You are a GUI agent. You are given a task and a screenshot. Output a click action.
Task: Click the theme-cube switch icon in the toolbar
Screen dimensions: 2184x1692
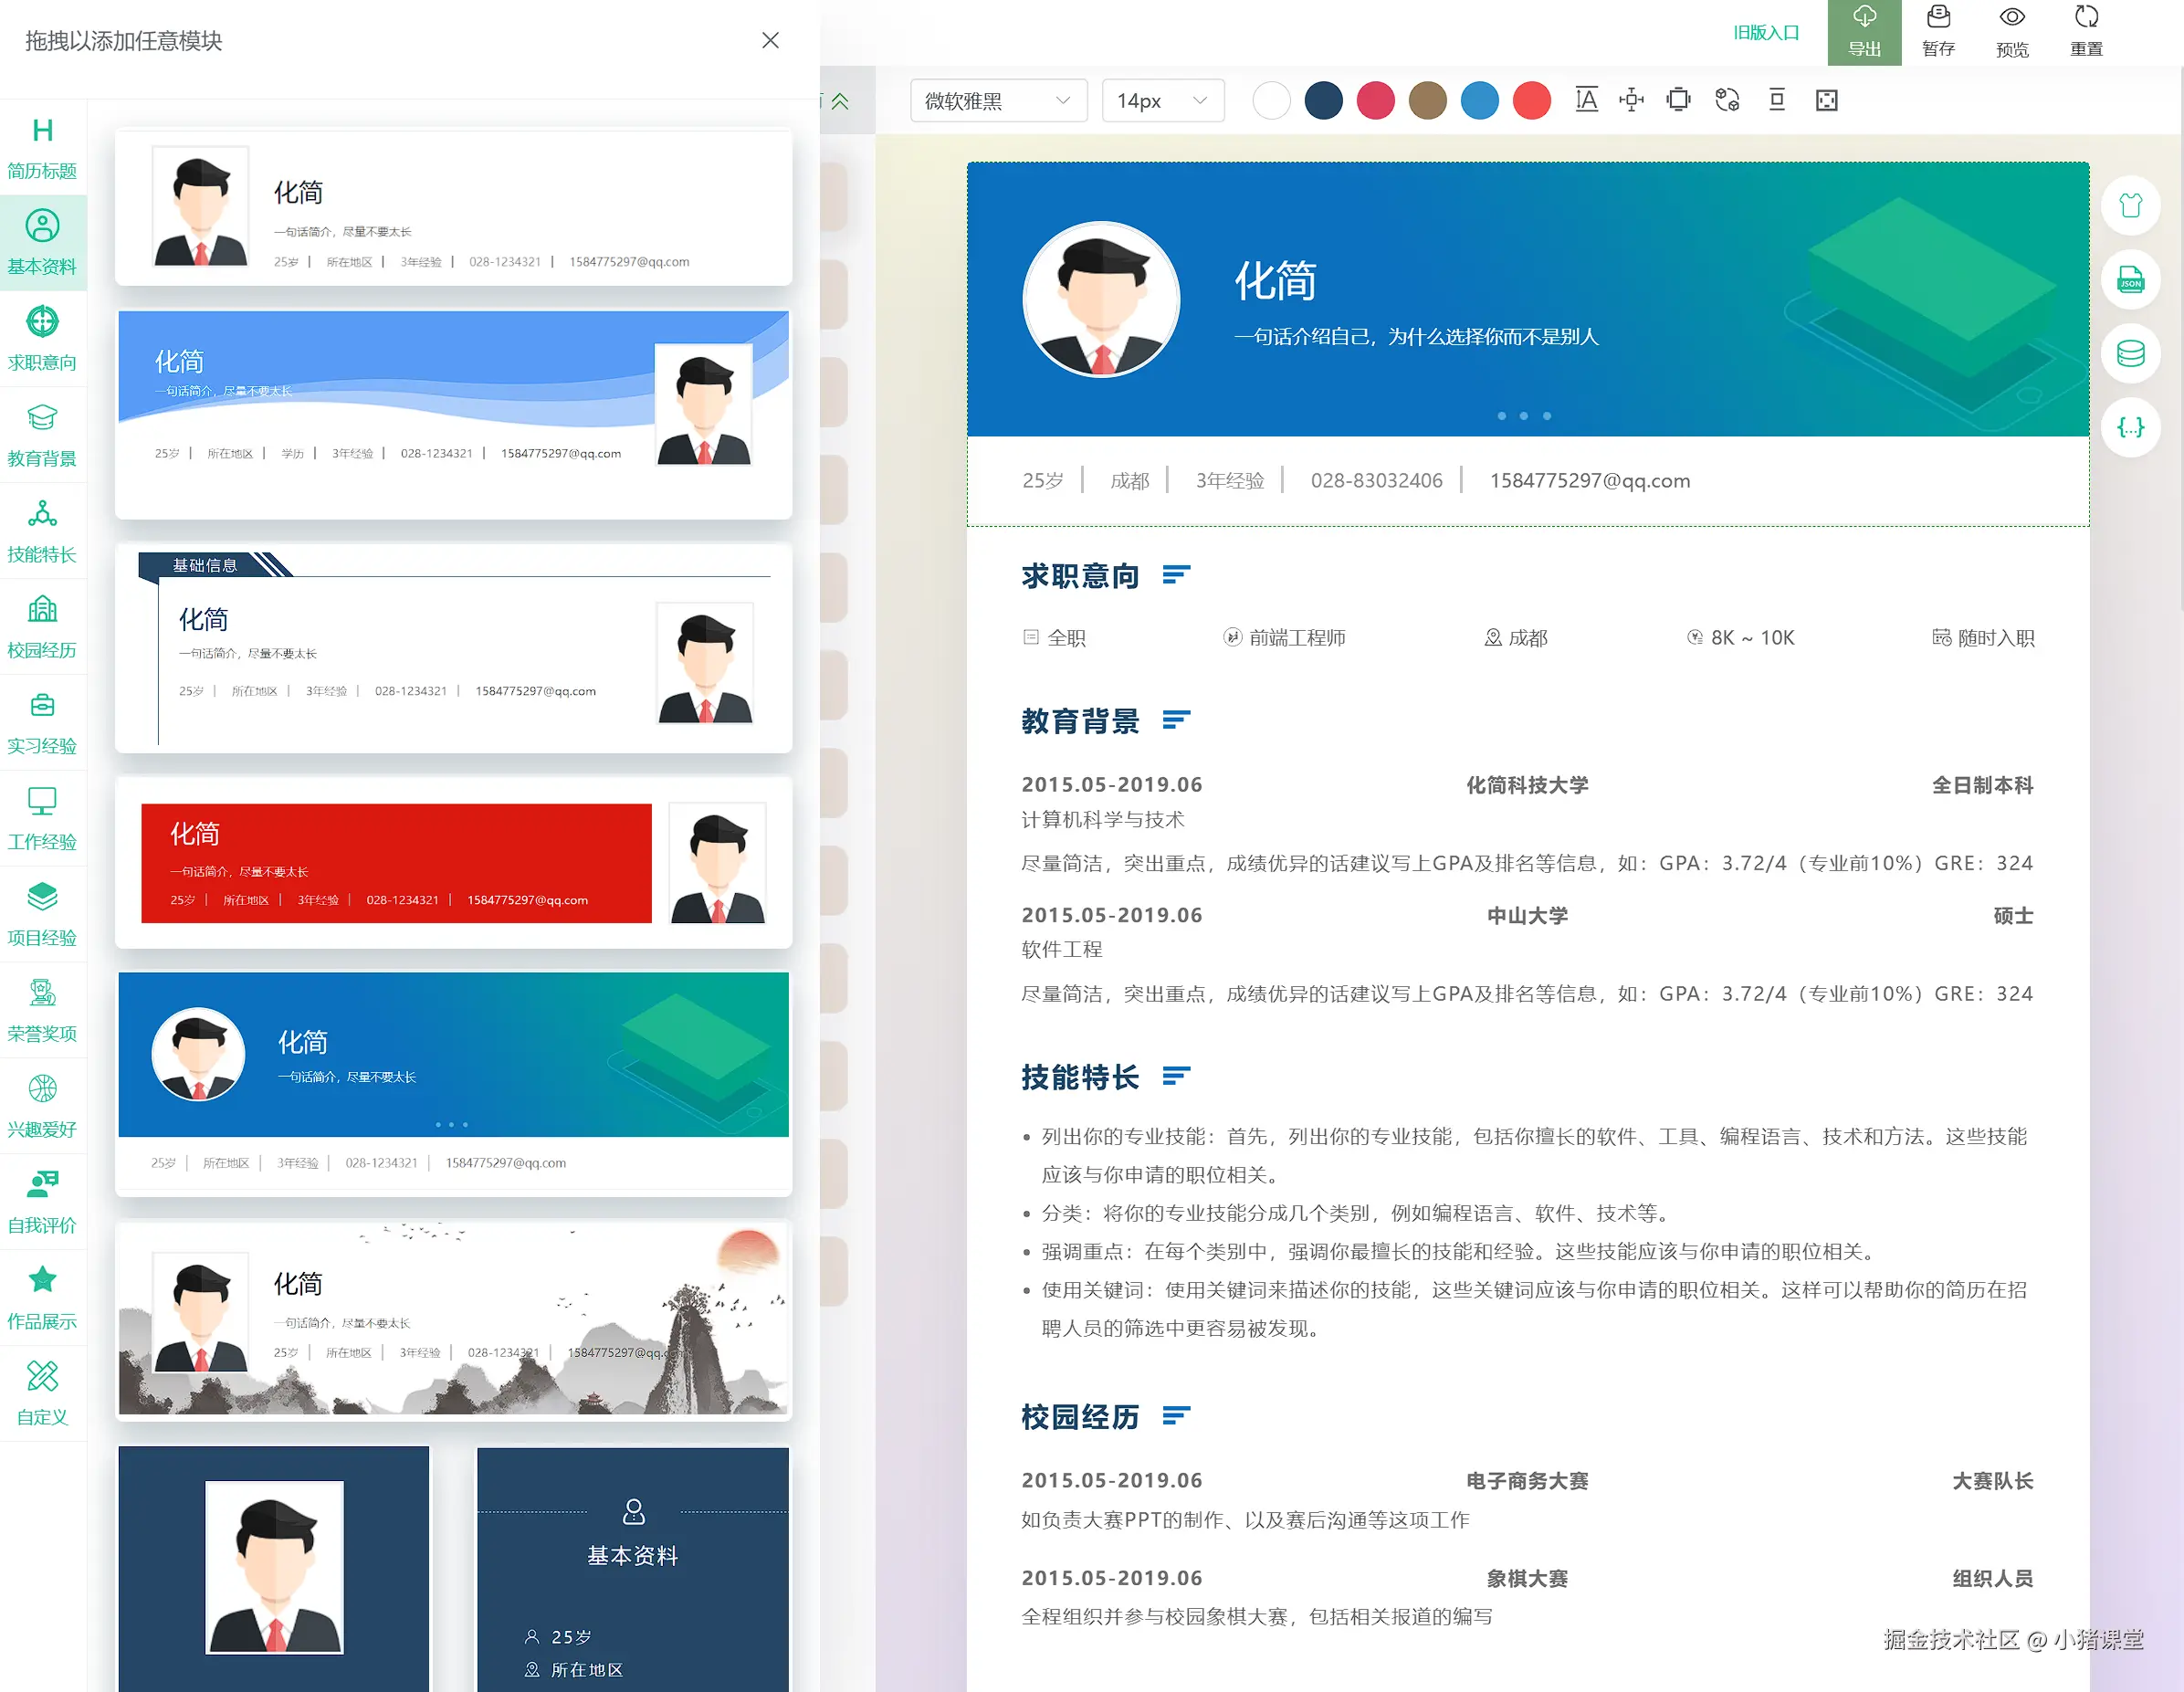point(1727,100)
